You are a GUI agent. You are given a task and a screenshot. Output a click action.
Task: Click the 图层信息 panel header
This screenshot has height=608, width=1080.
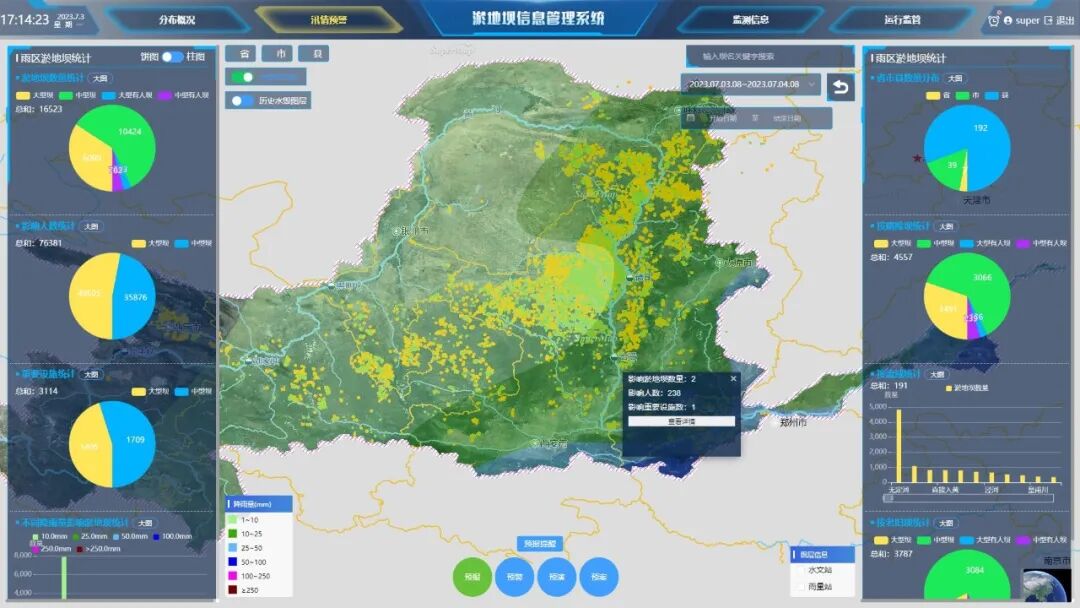pyautogui.click(x=822, y=554)
